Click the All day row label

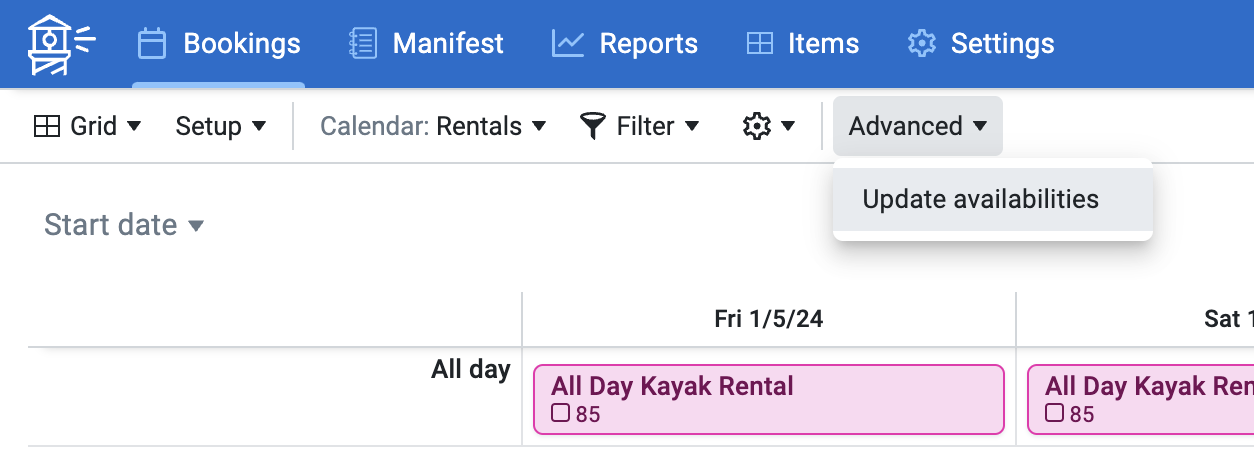click(x=471, y=369)
